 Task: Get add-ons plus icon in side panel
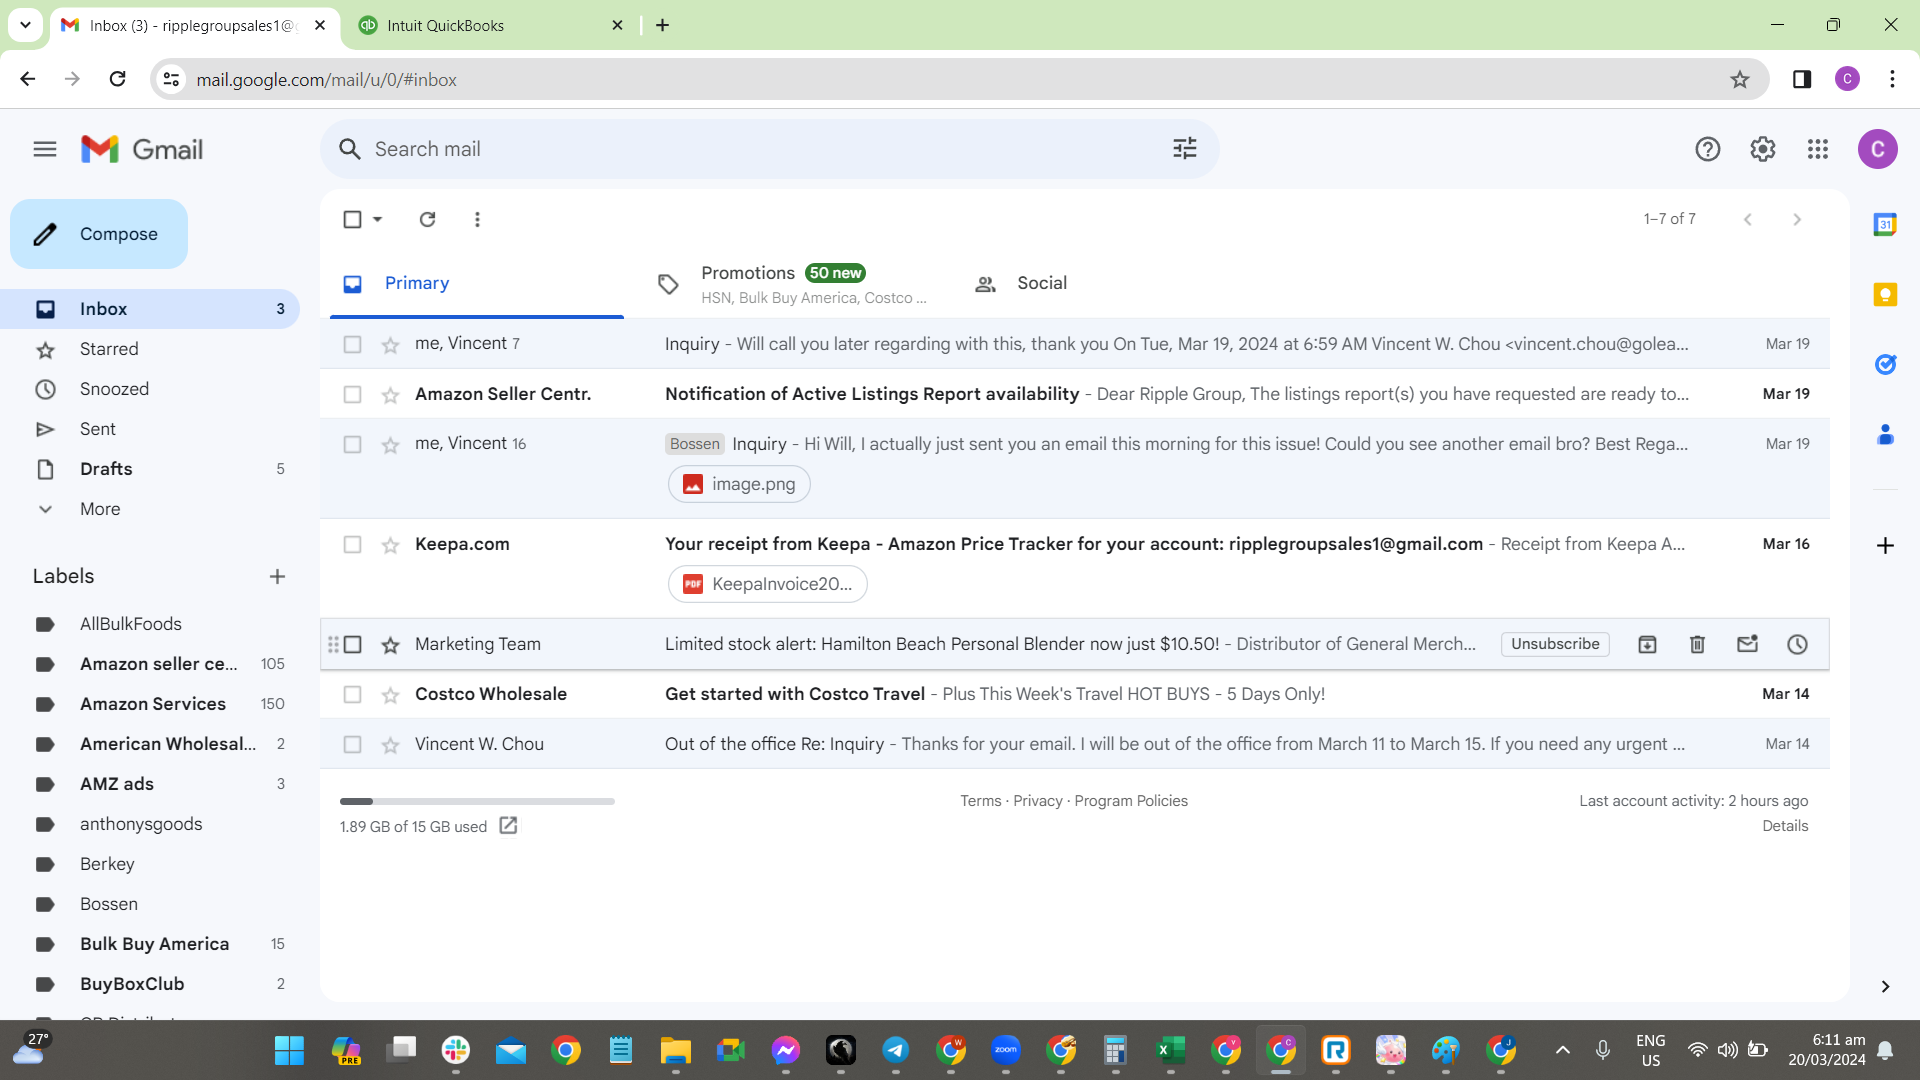point(1885,546)
